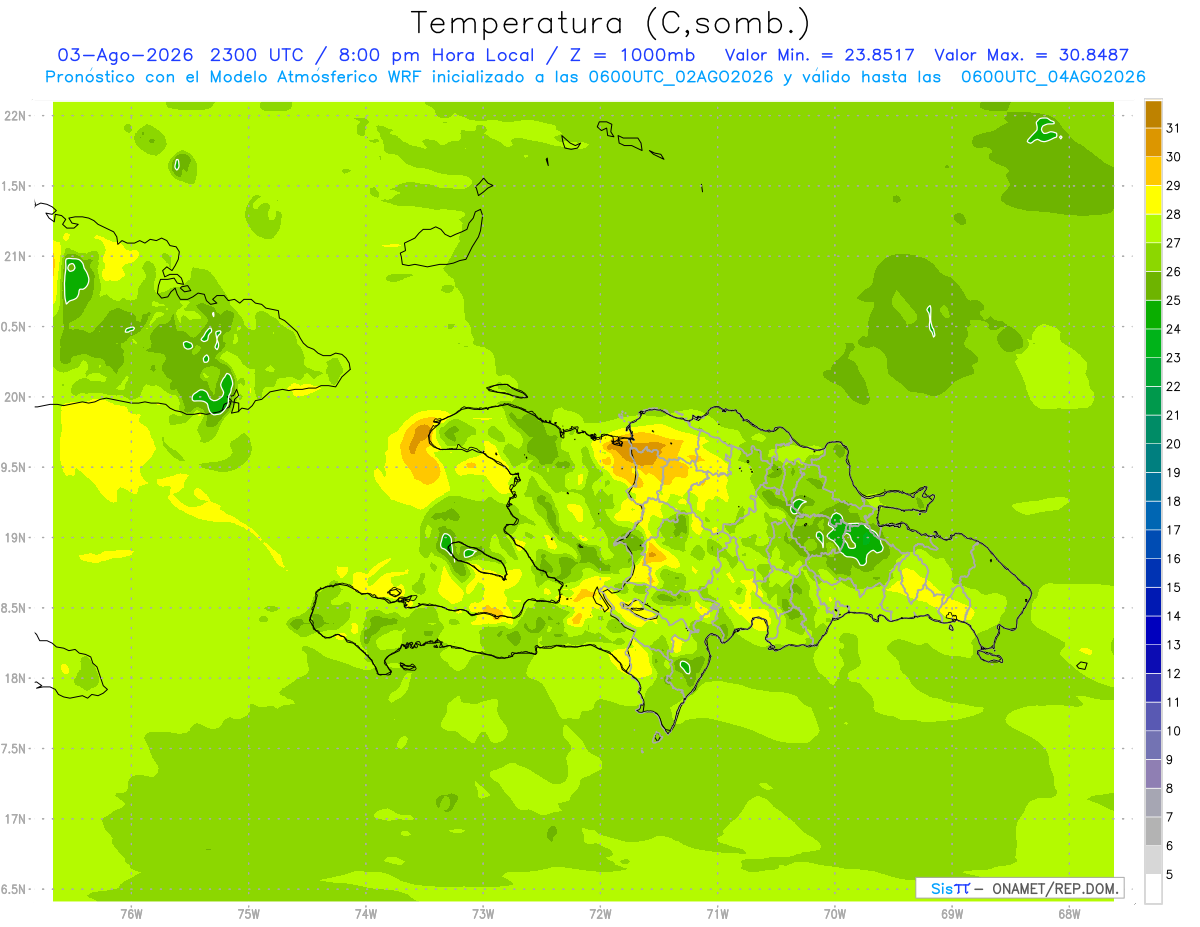Pick the purple swatch between 9 and 10
The image size is (1200, 927).
tap(1153, 745)
